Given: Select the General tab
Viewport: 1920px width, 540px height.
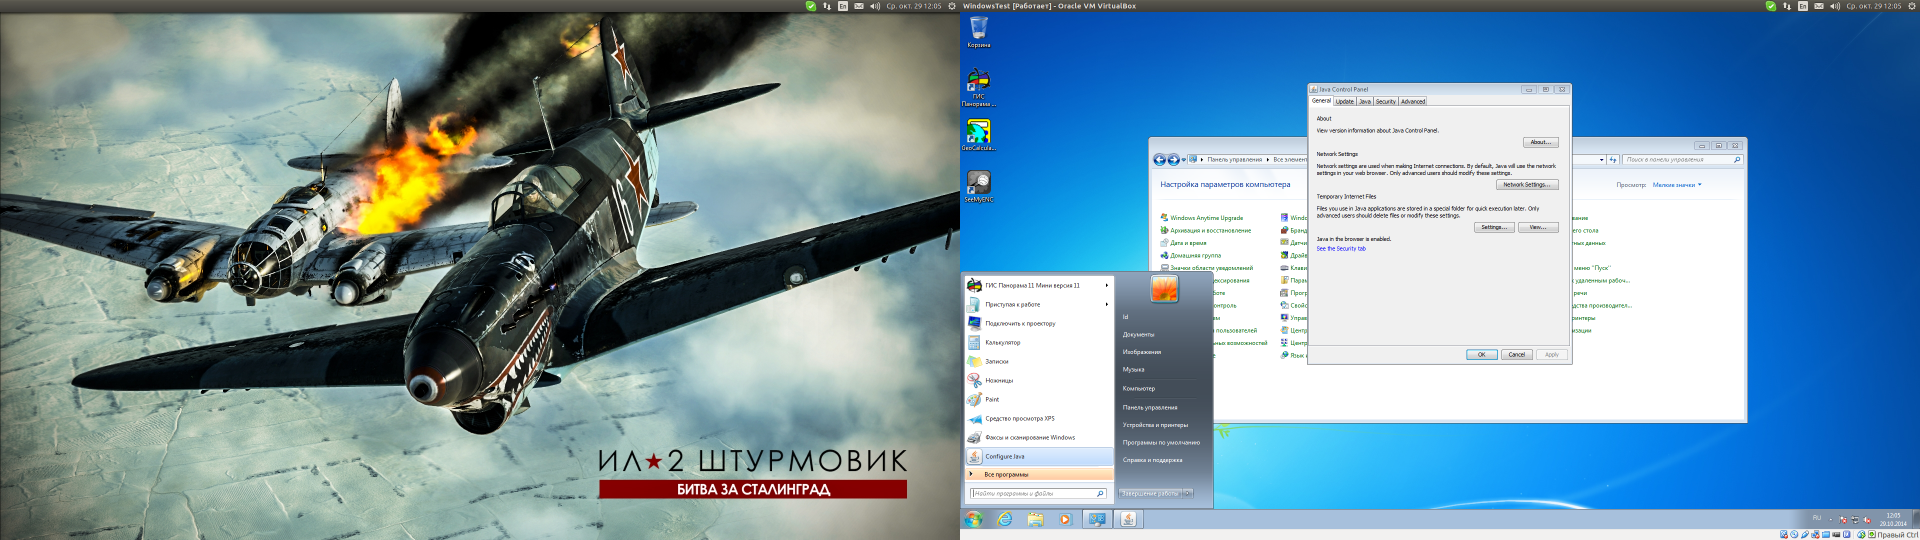Looking at the screenshot, I should tap(1321, 100).
